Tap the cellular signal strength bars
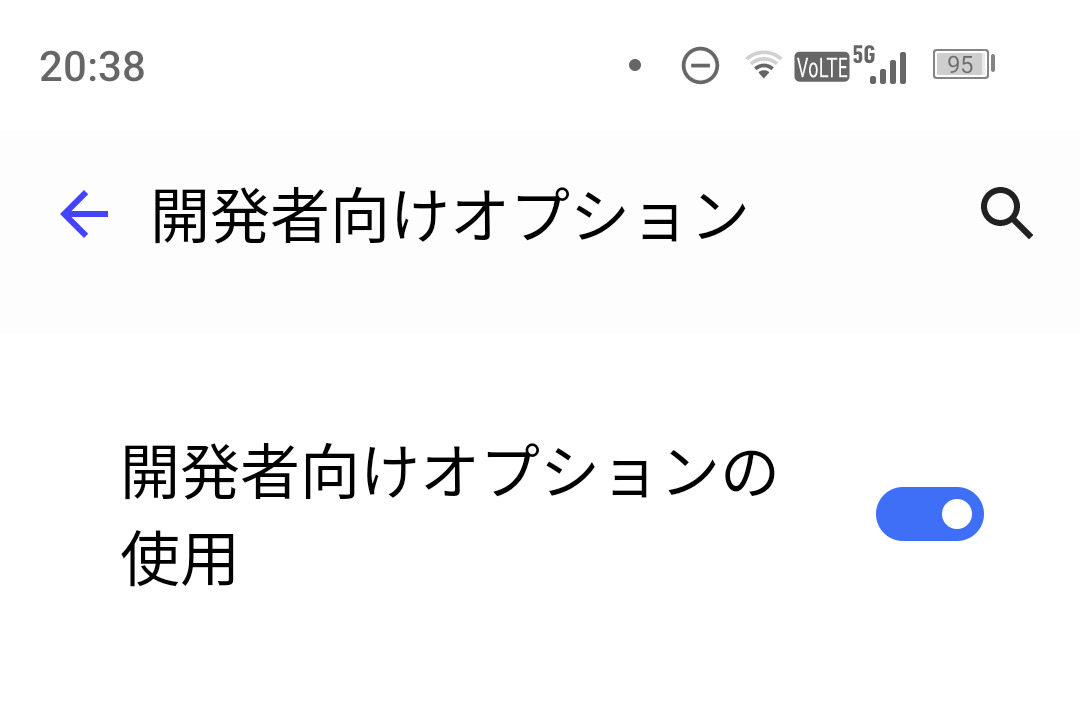This screenshot has width=1080, height=720. 889,70
